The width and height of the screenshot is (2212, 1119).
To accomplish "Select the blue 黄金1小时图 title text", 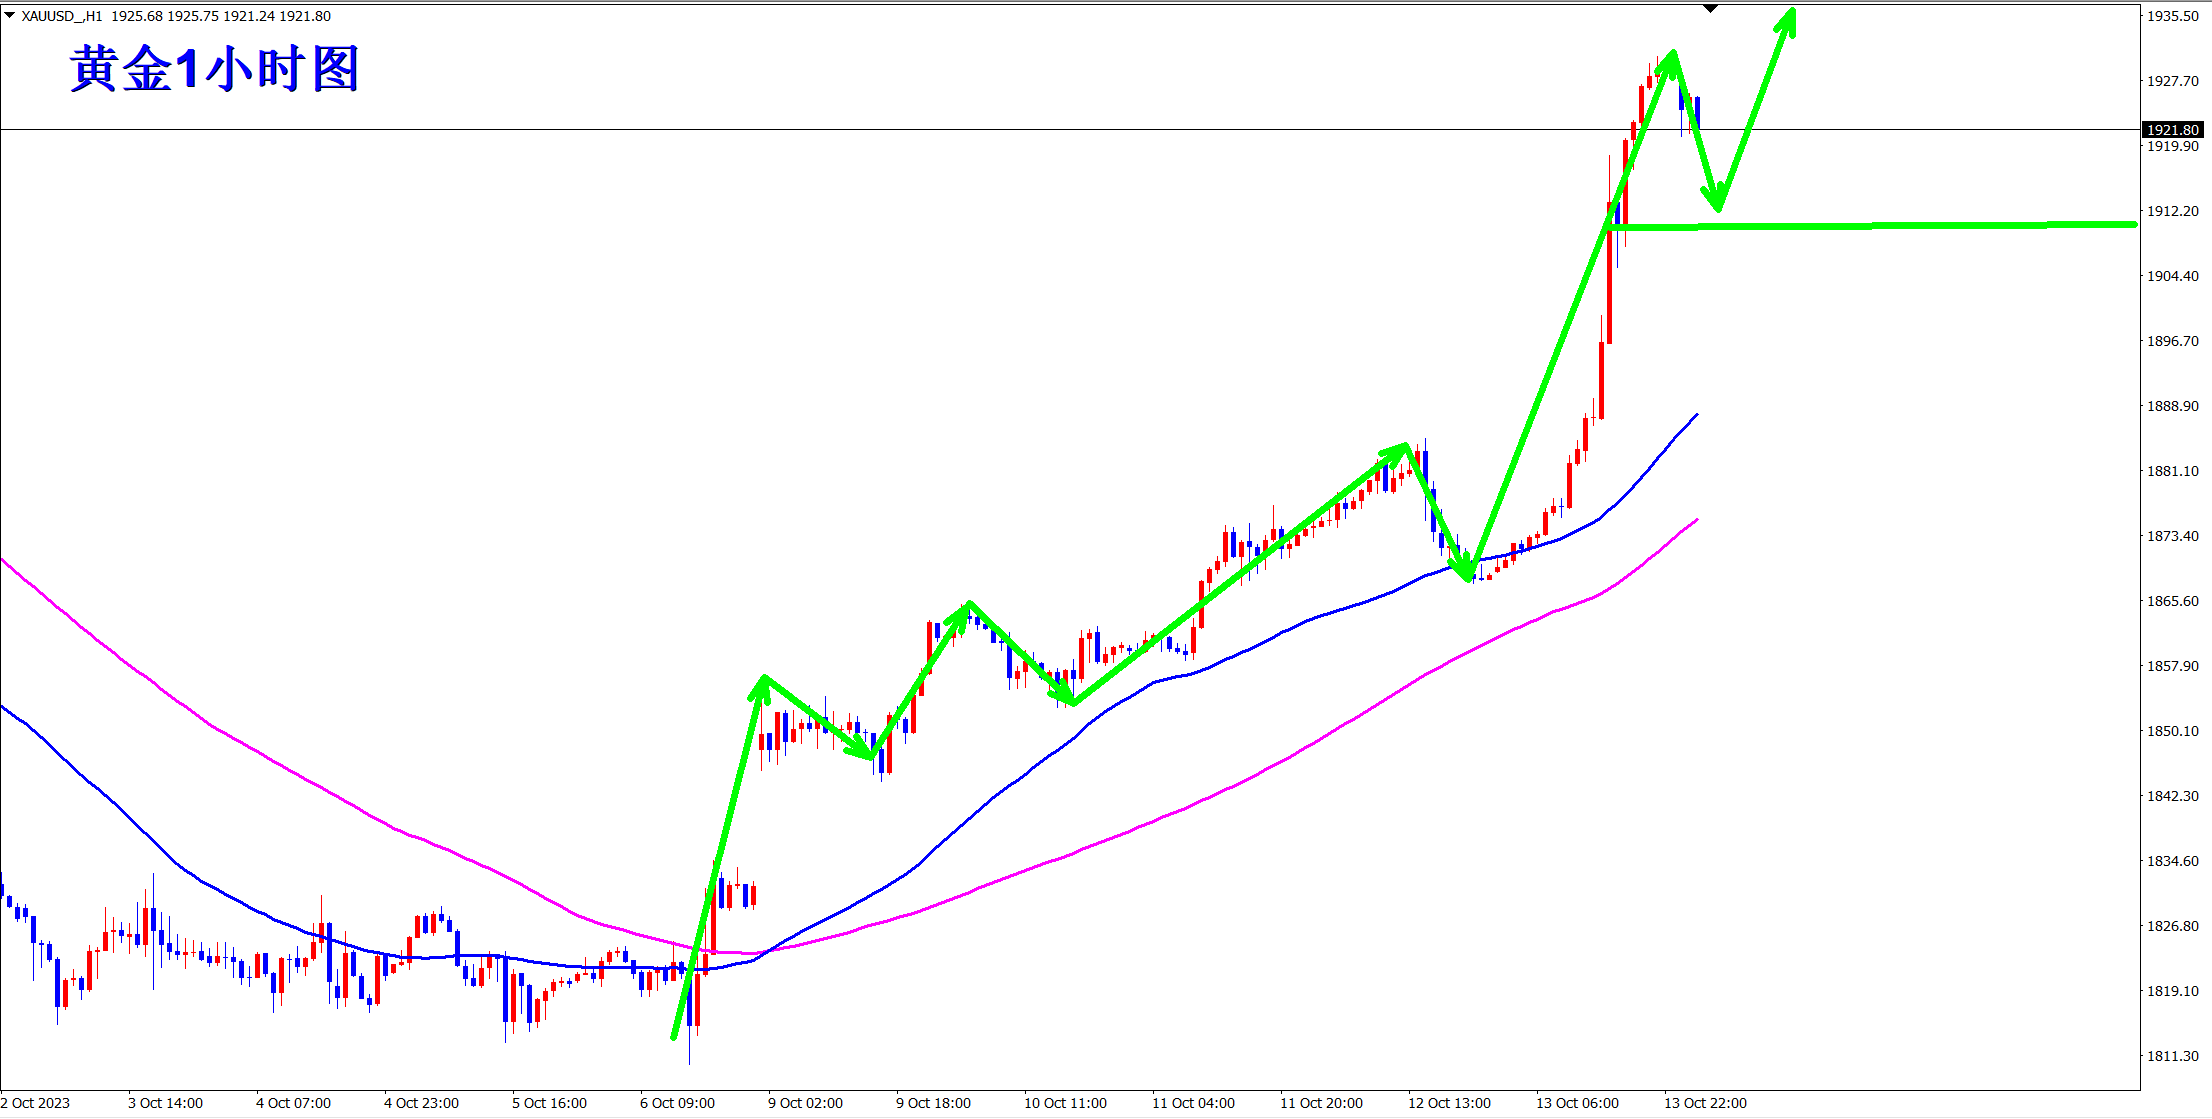I will pos(214,70).
